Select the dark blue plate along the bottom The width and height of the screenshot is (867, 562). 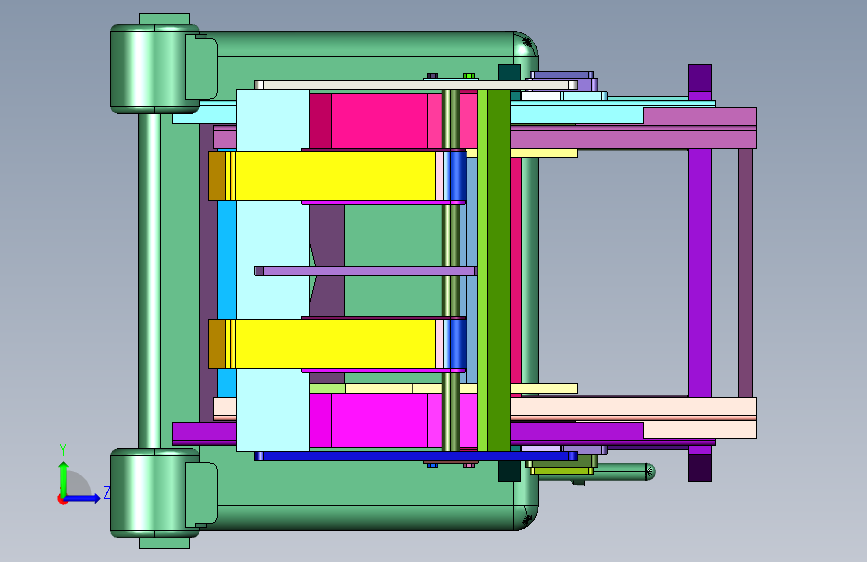click(x=416, y=456)
